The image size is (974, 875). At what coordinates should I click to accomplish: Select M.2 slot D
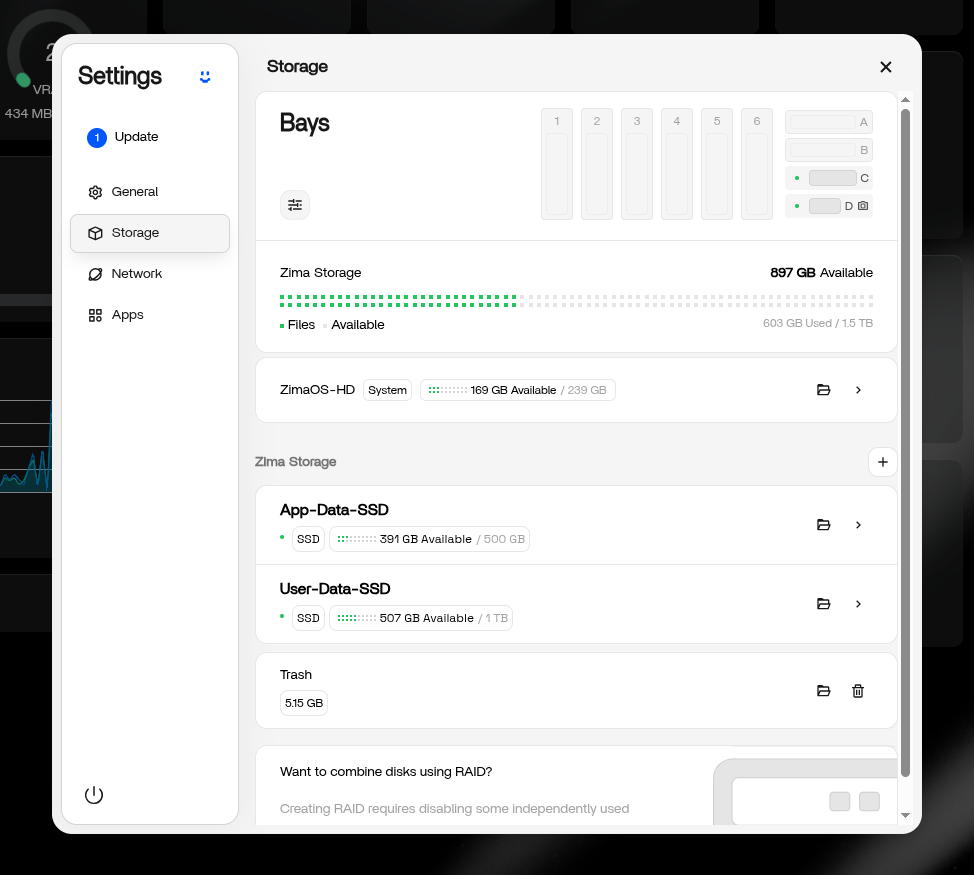coord(829,206)
